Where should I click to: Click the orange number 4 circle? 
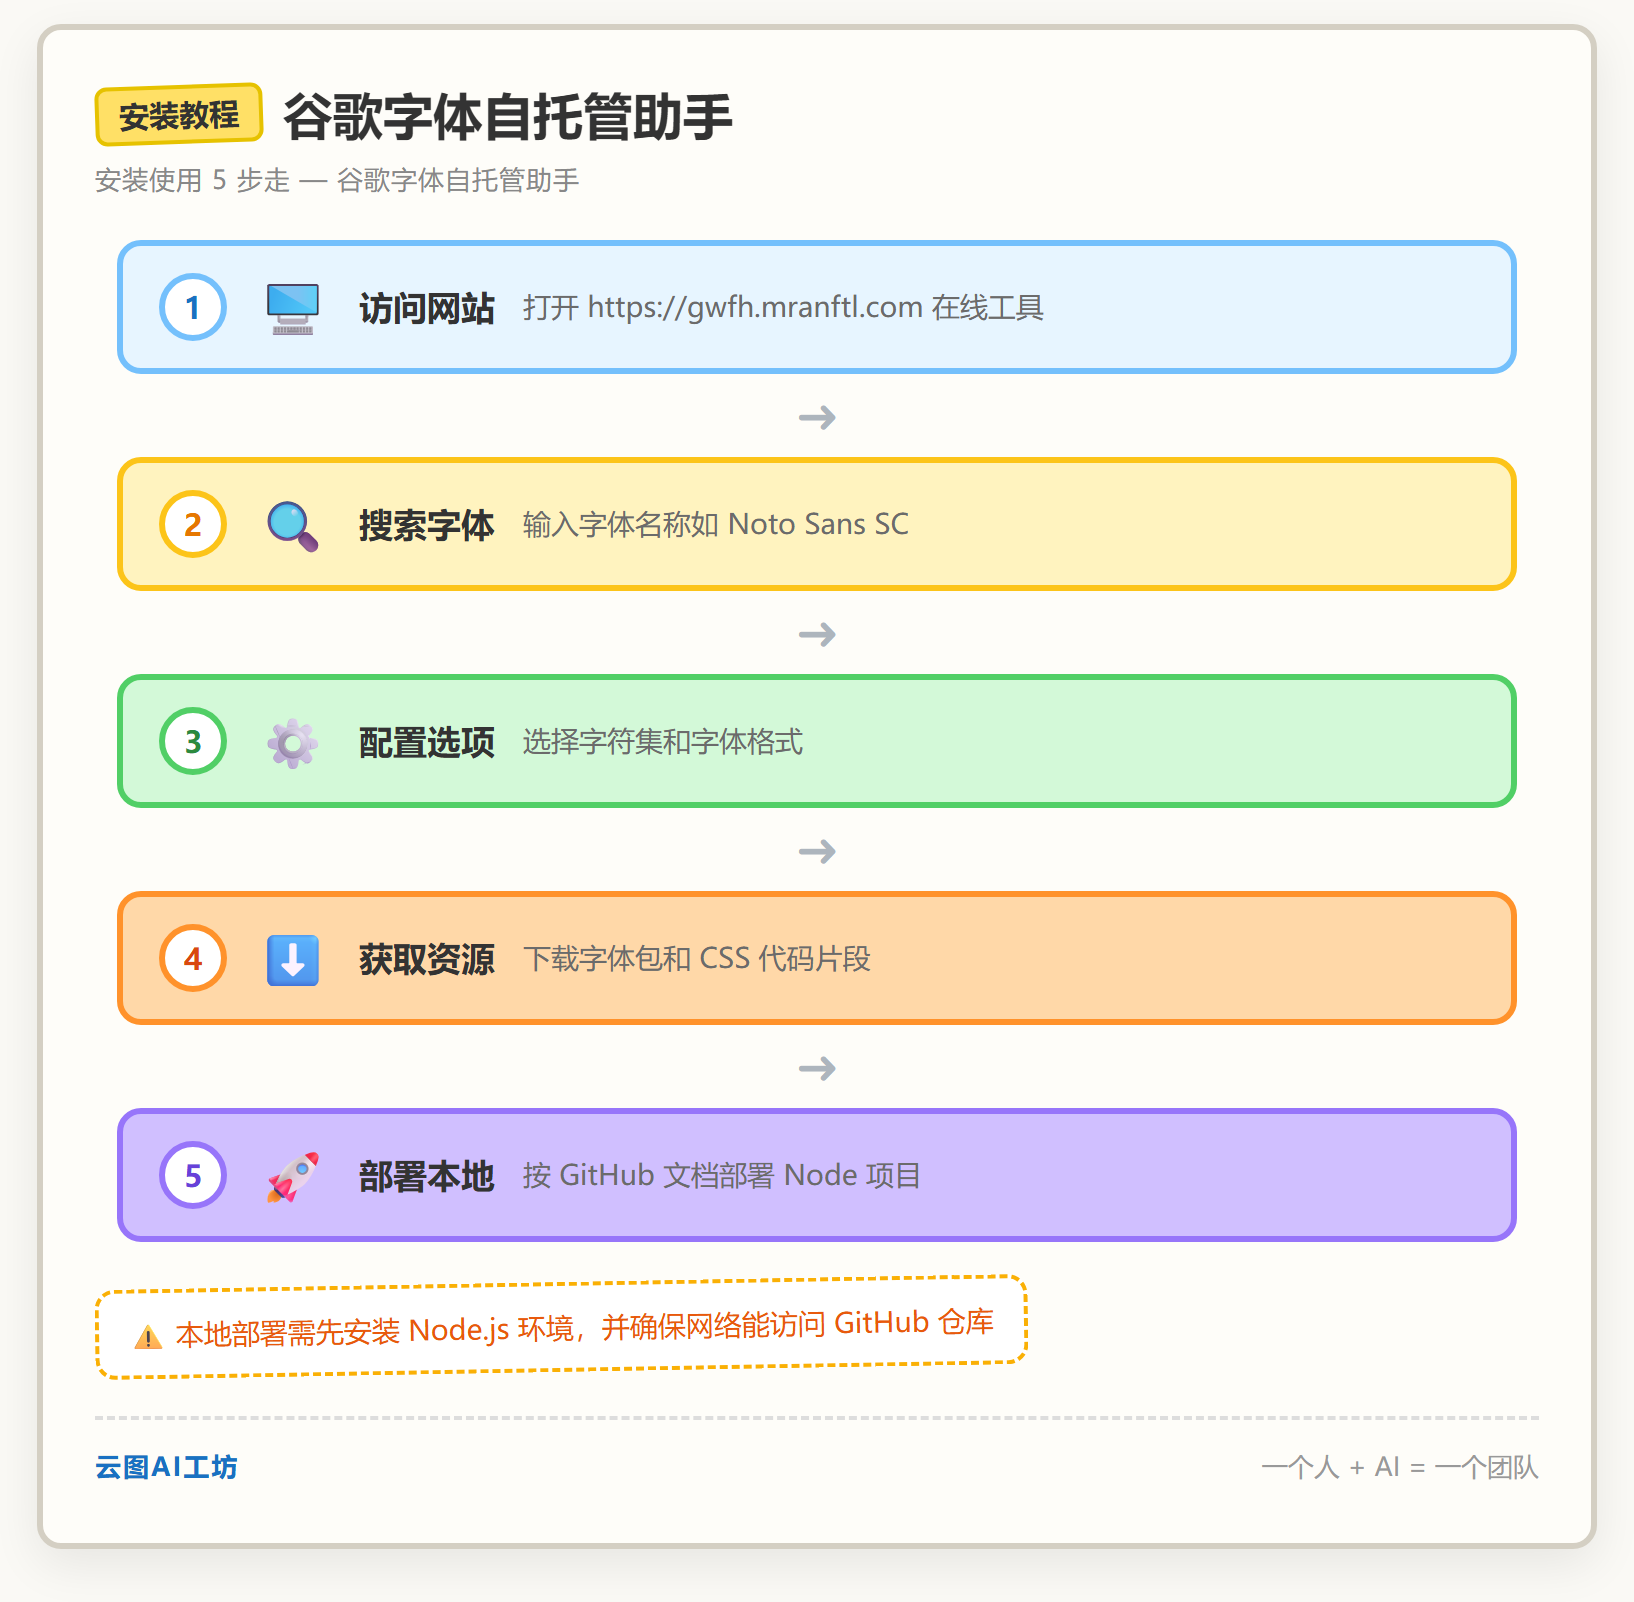pyautogui.click(x=193, y=958)
